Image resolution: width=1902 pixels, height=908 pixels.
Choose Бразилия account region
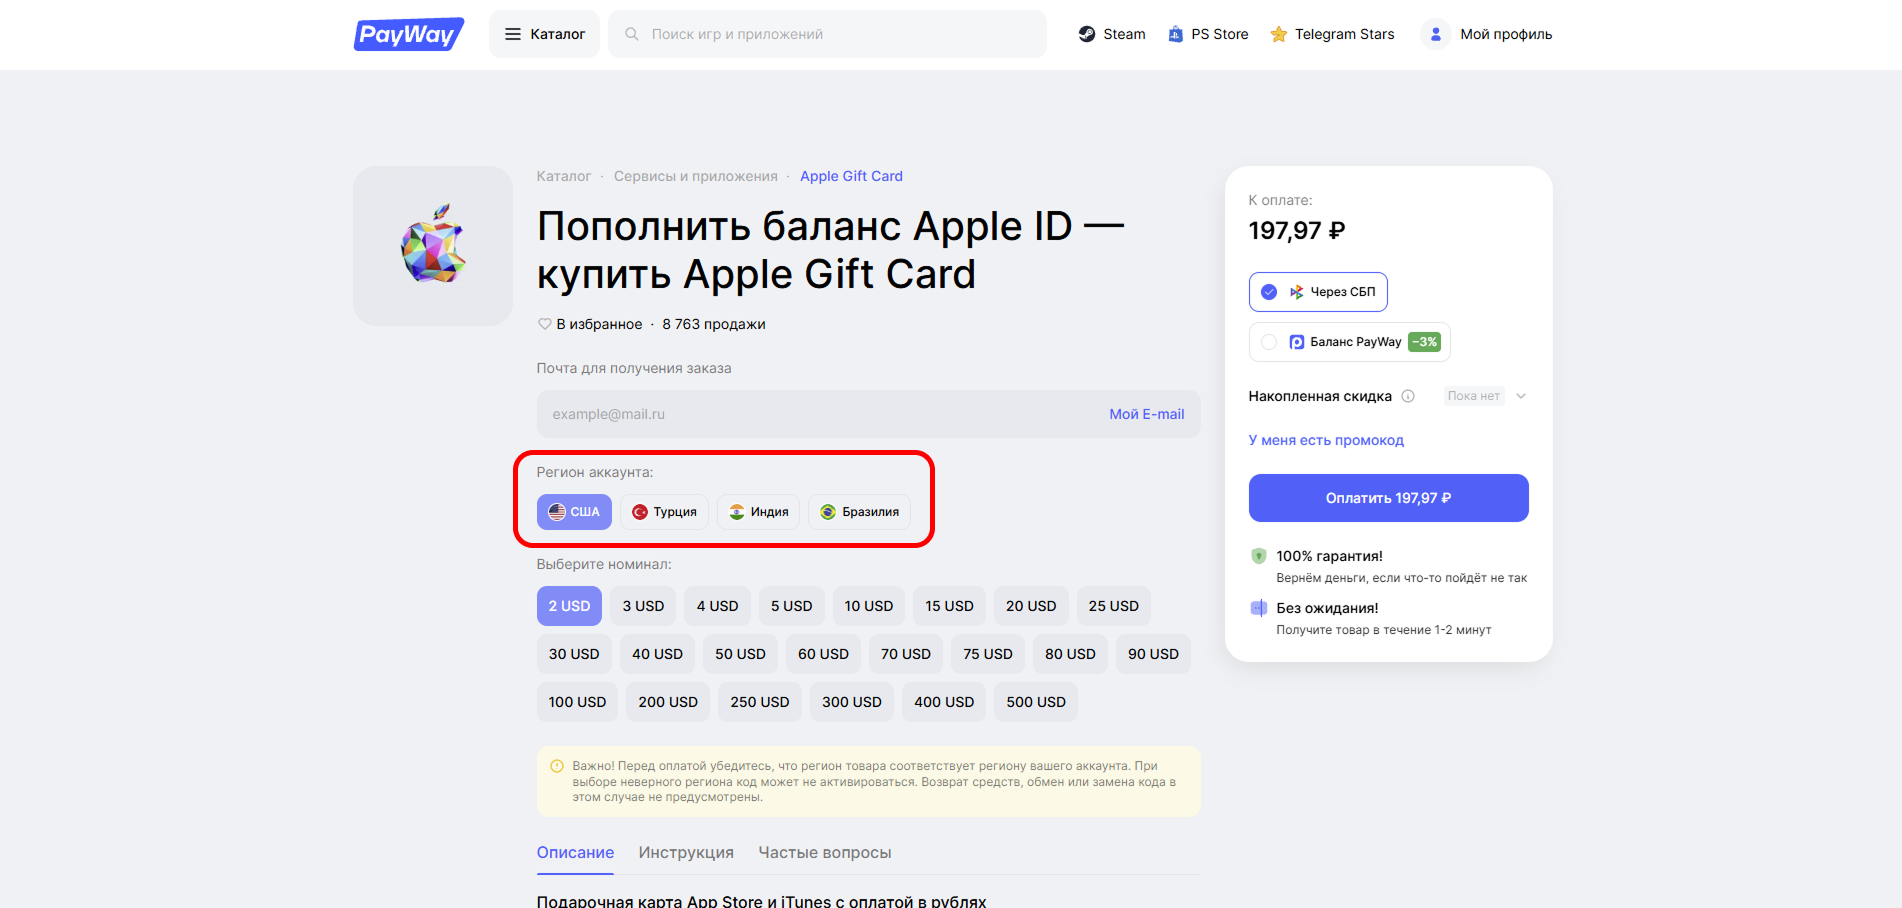[x=859, y=512]
